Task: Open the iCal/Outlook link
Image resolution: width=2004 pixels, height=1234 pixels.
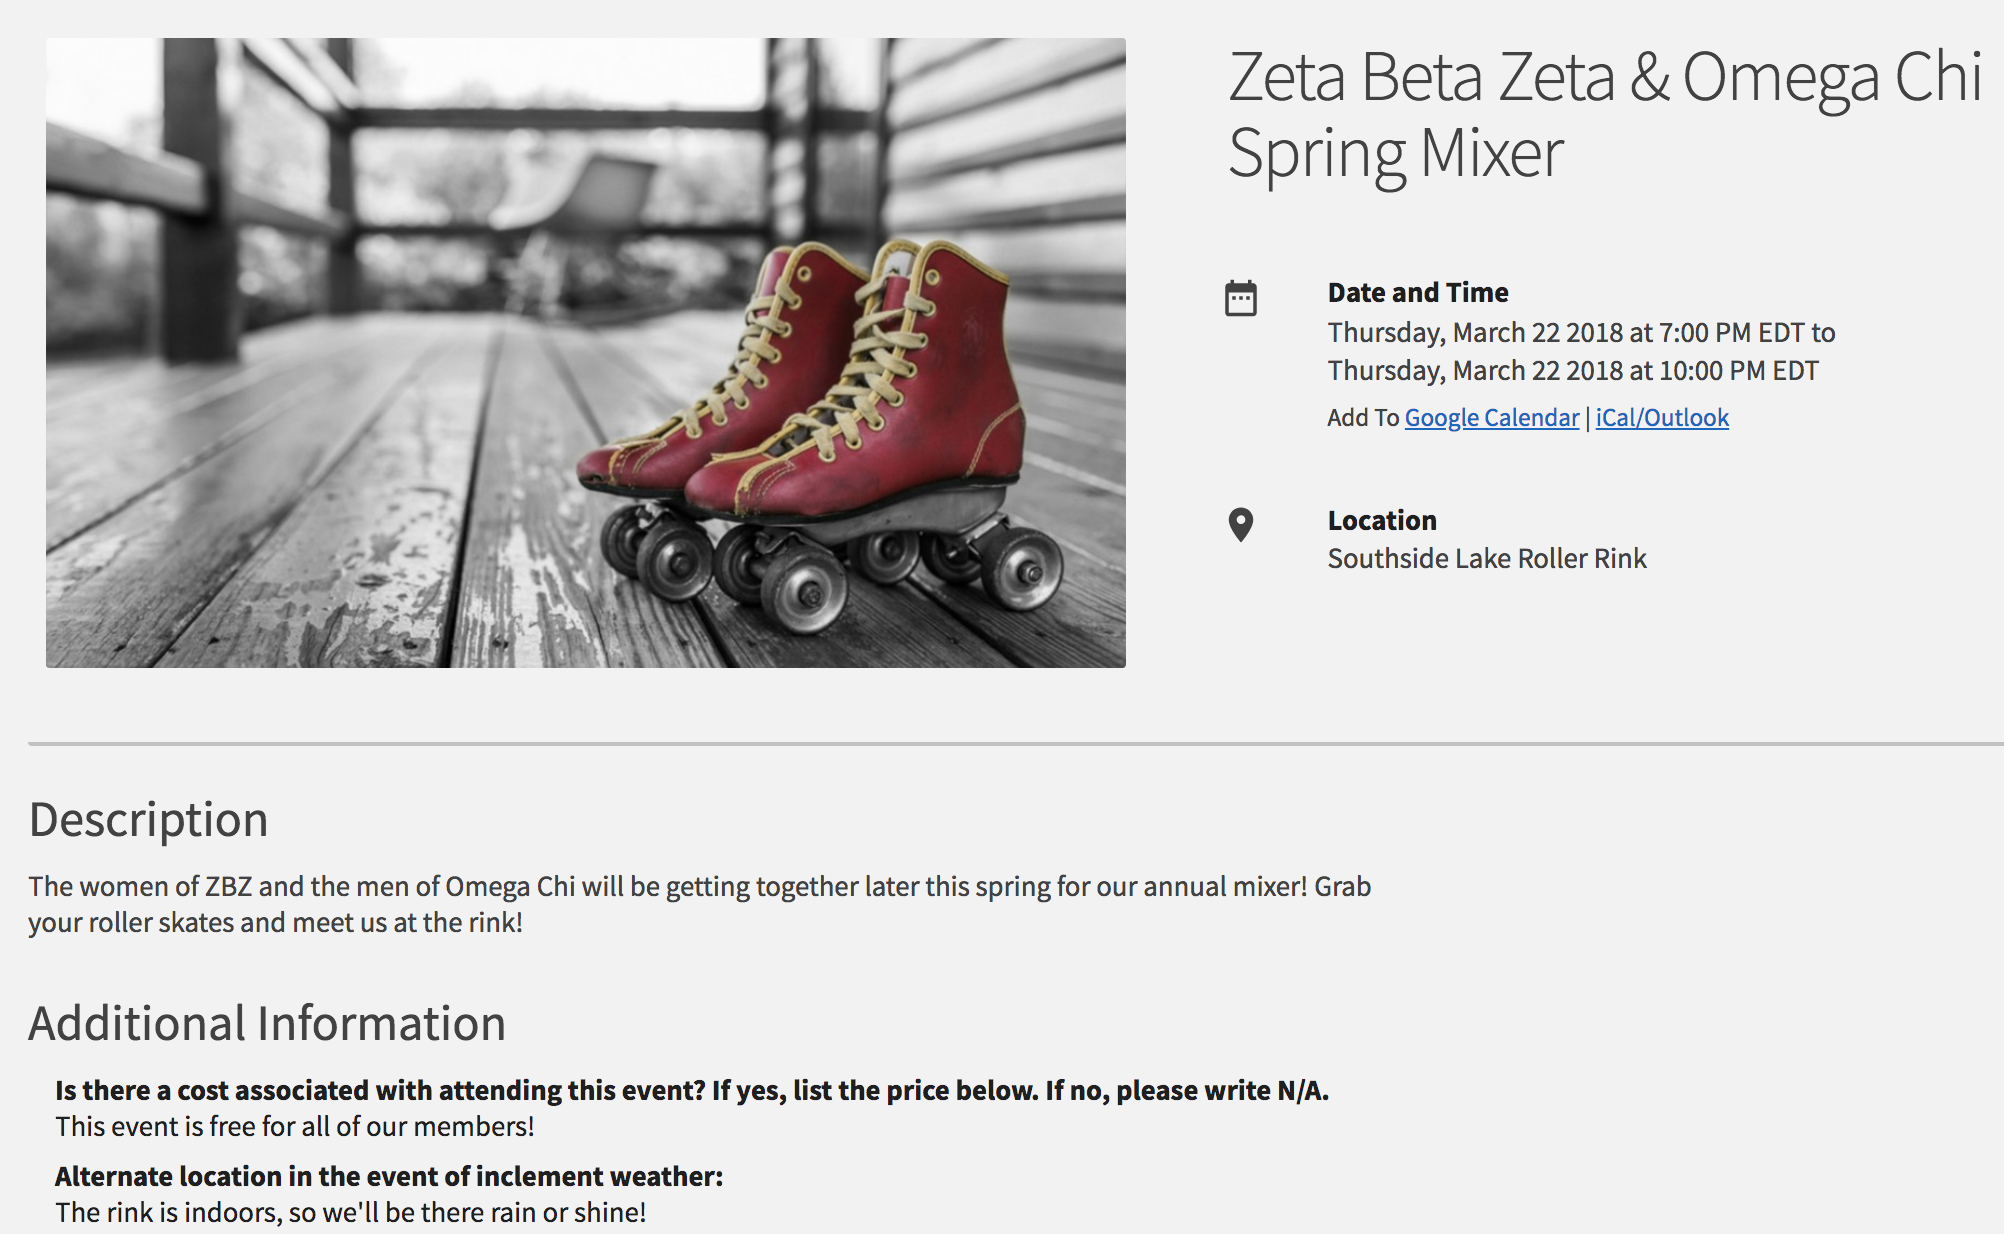Action: pyautogui.click(x=1662, y=418)
